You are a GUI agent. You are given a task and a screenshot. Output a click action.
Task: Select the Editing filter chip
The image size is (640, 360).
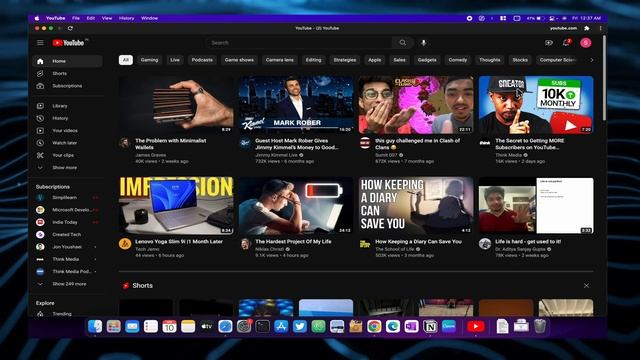point(313,60)
